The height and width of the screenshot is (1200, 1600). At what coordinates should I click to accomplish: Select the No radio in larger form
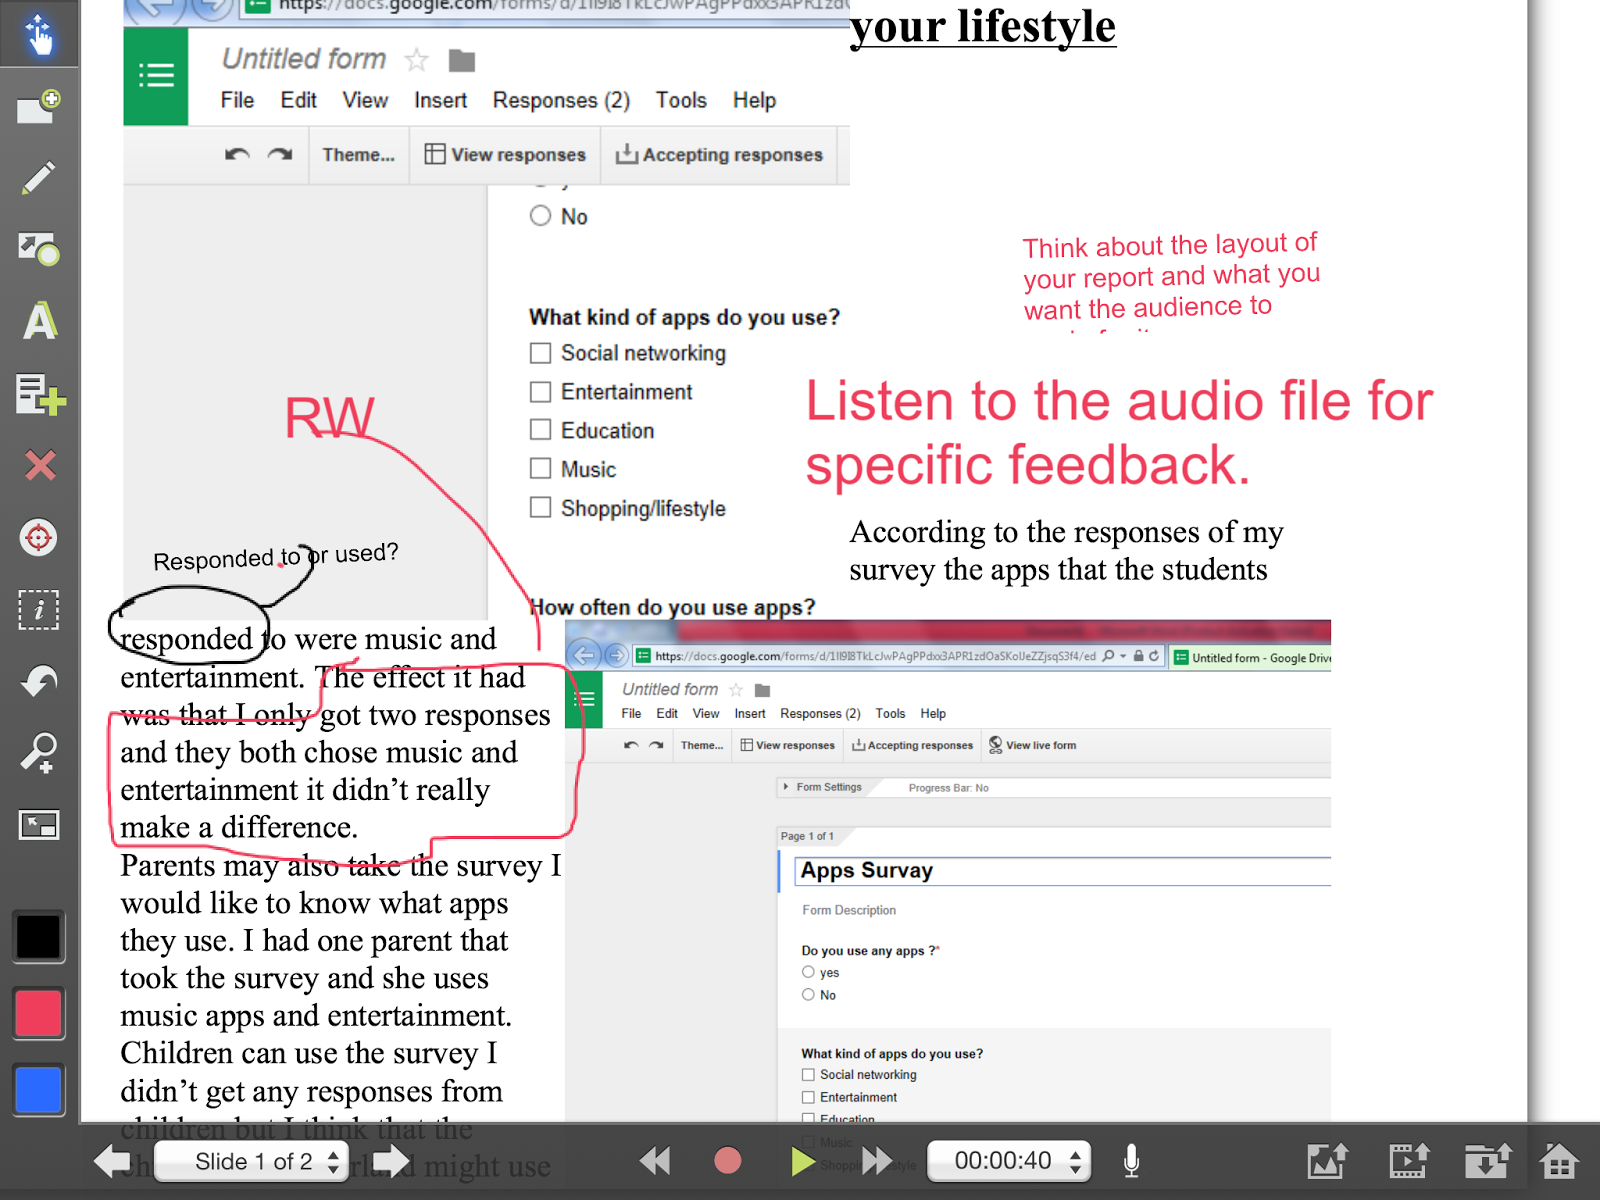tap(540, 216)
